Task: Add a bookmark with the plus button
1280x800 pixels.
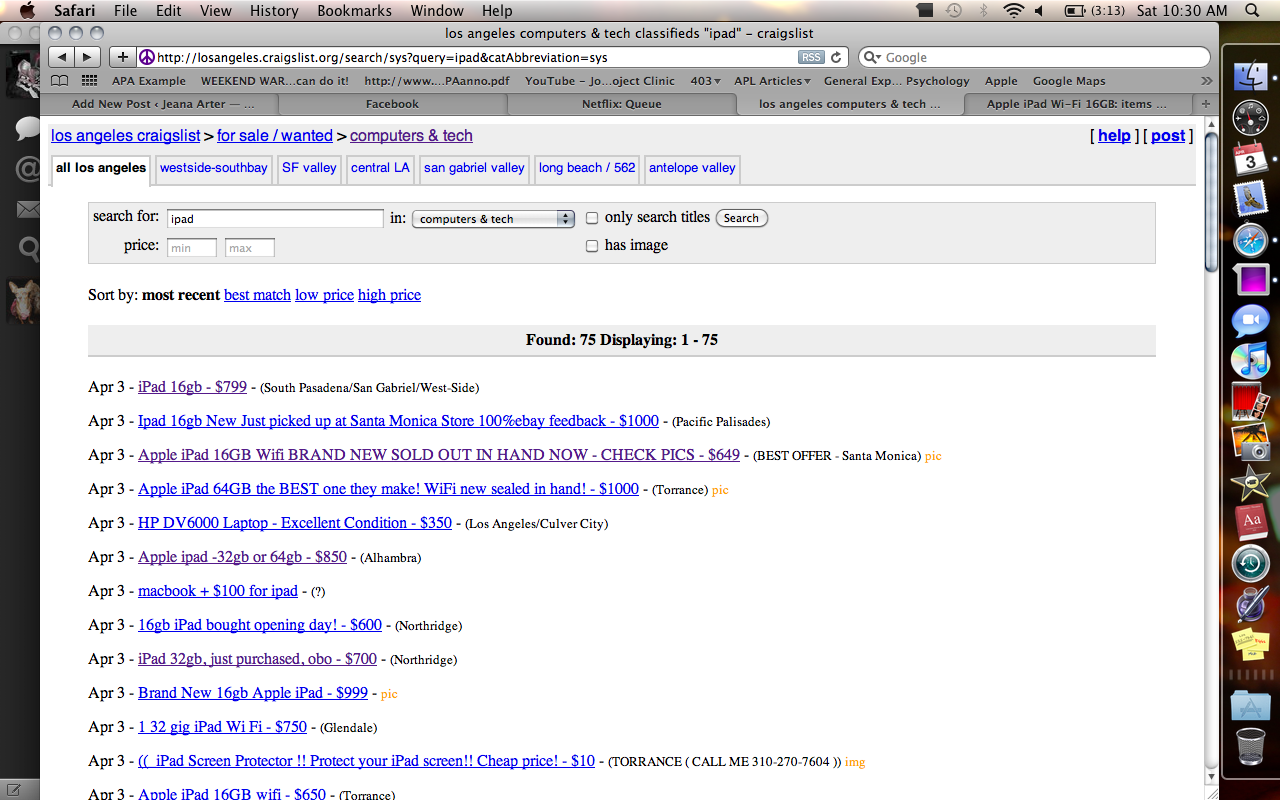Action: 122,57
